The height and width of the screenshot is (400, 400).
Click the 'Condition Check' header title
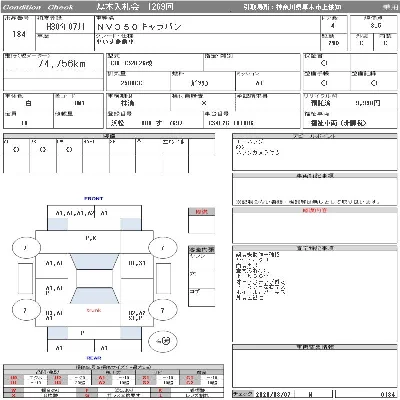click(38, 7)
